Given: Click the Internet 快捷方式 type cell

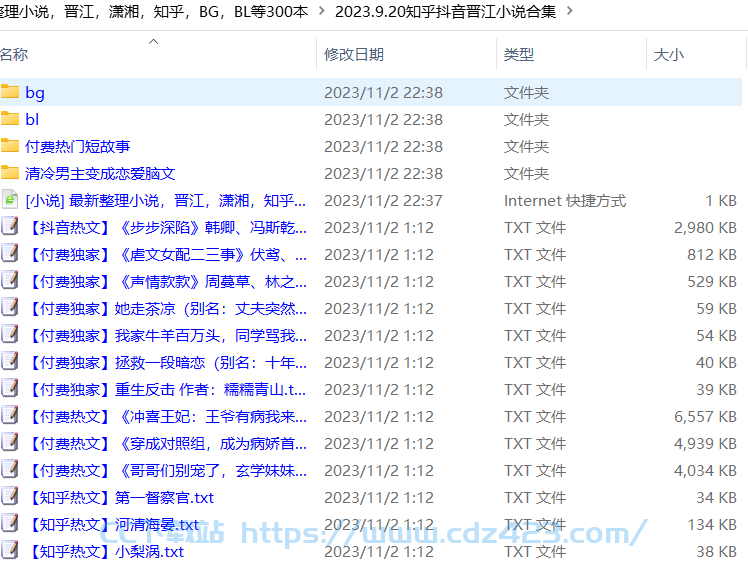Looking at the screenshot, I should [565, 200].
